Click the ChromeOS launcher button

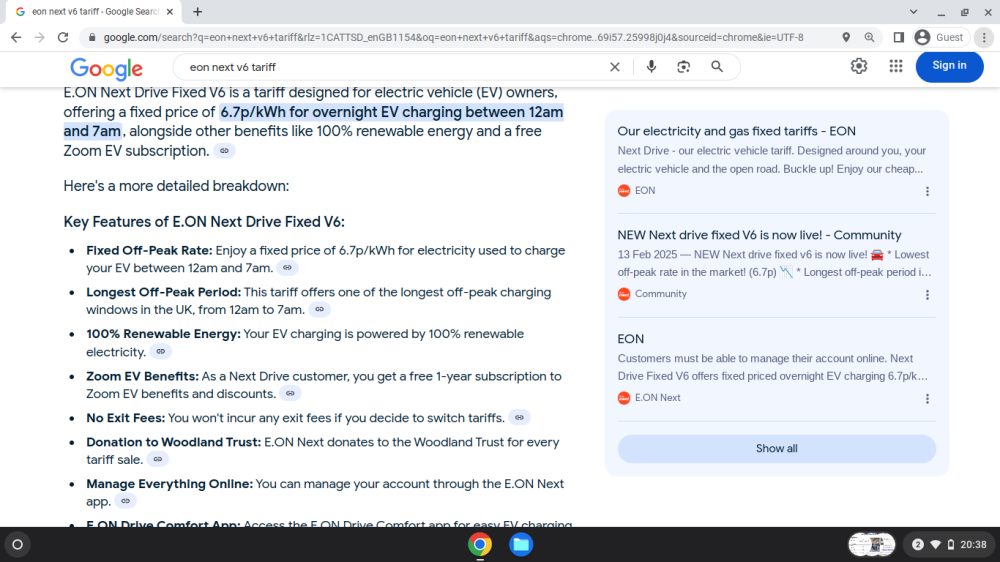pos(18,545)
